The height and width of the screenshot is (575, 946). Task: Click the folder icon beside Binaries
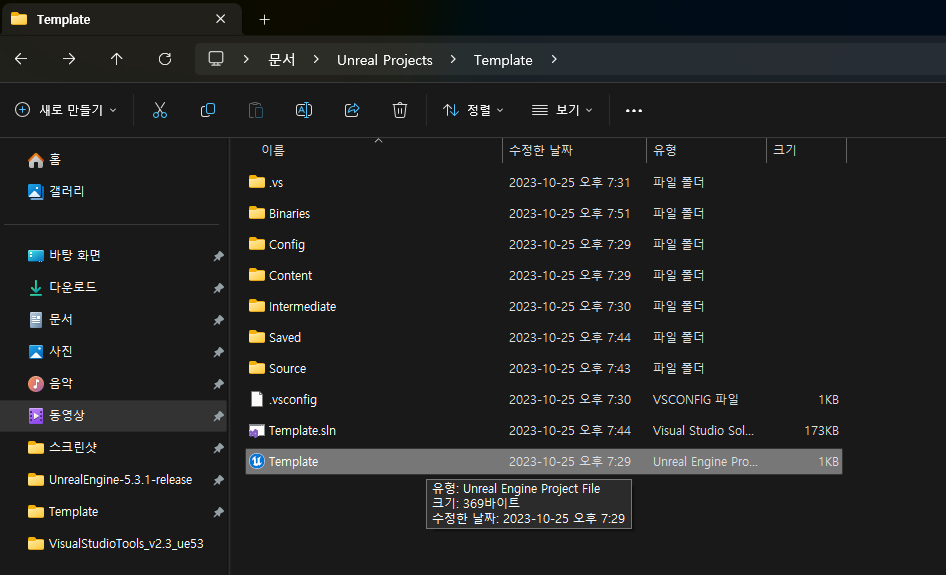[x=257, y=213]
